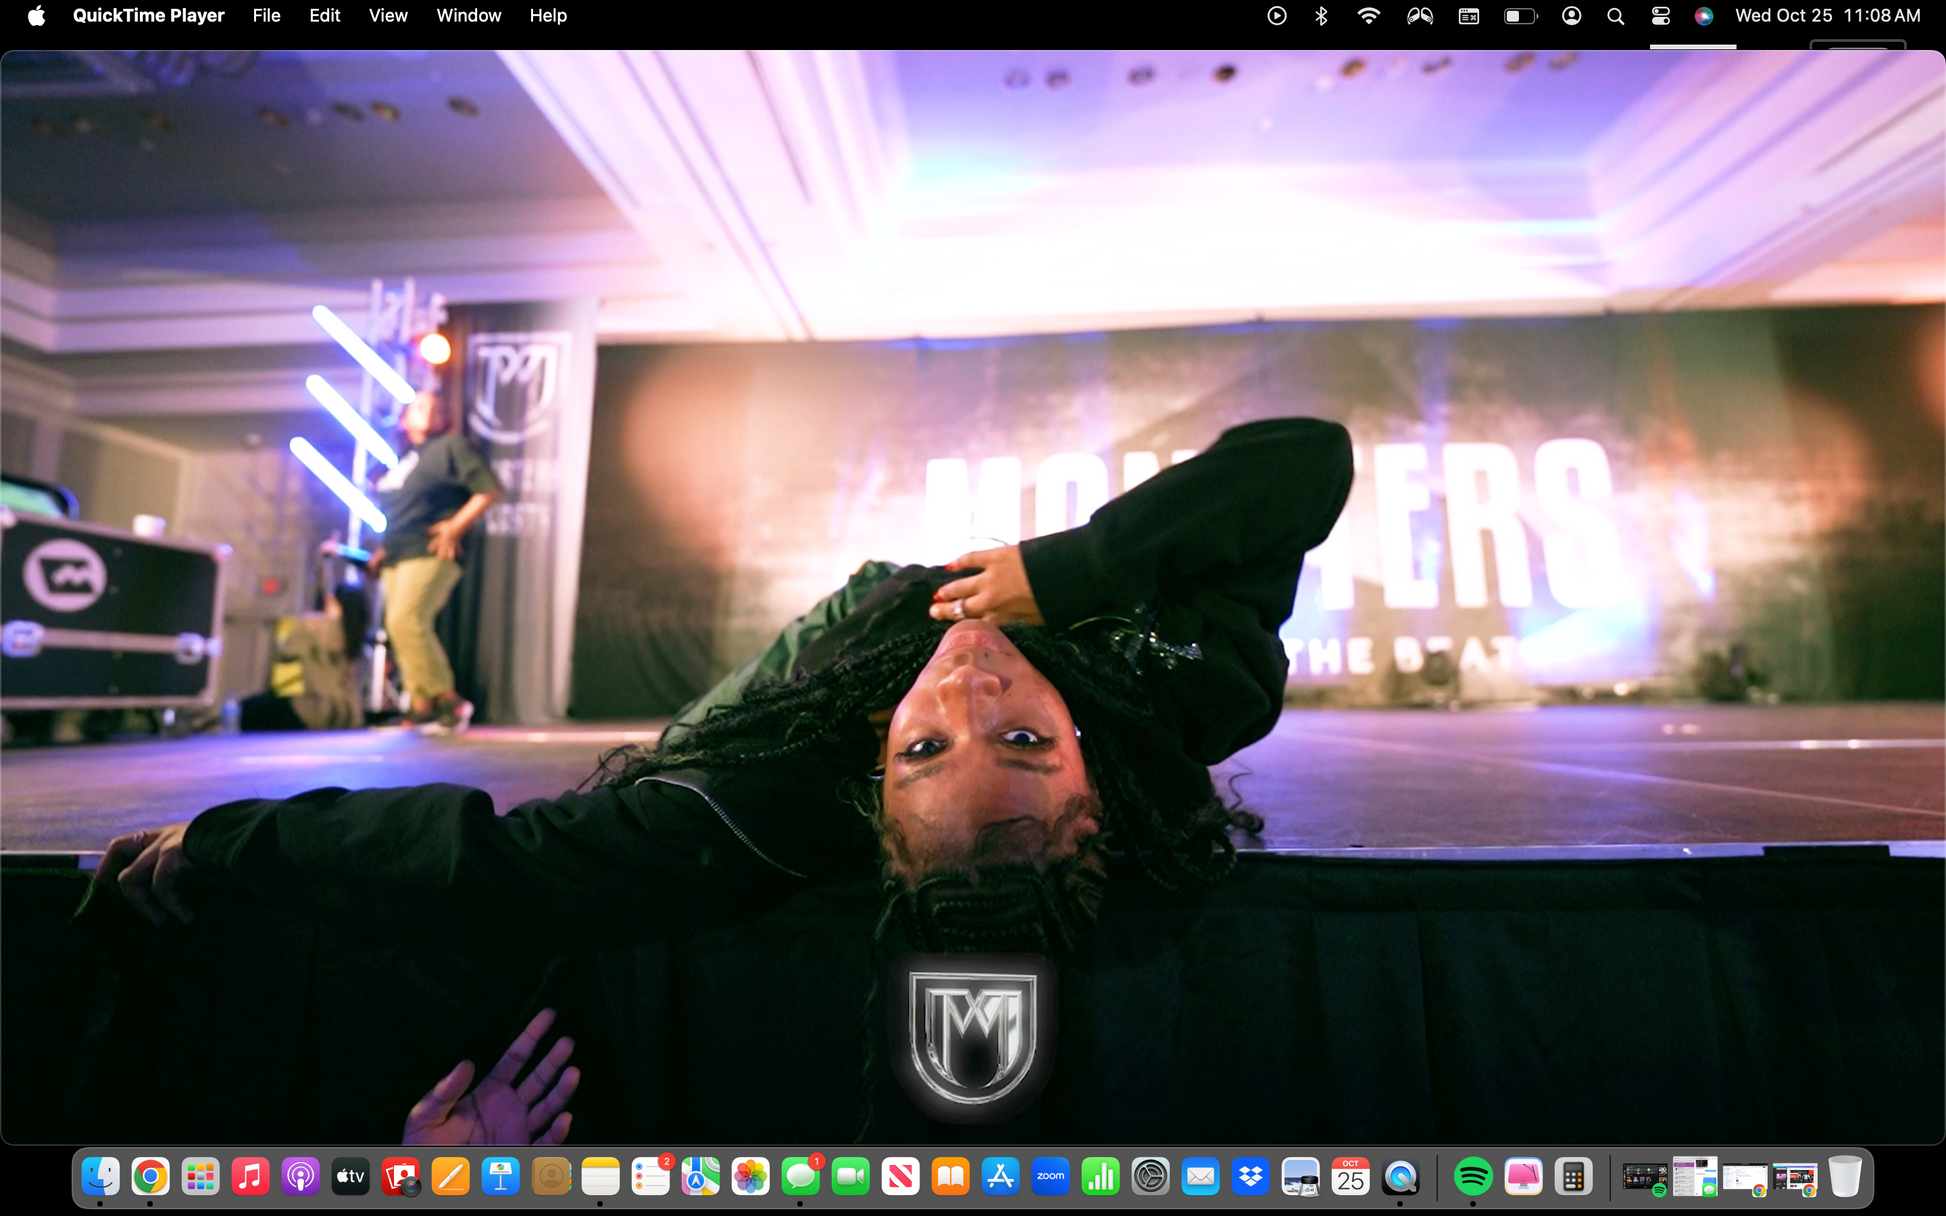The image size is (1946, 1216).
Task: Open the Now Playing menu bar icon
Action: (x=1276, y=15)
